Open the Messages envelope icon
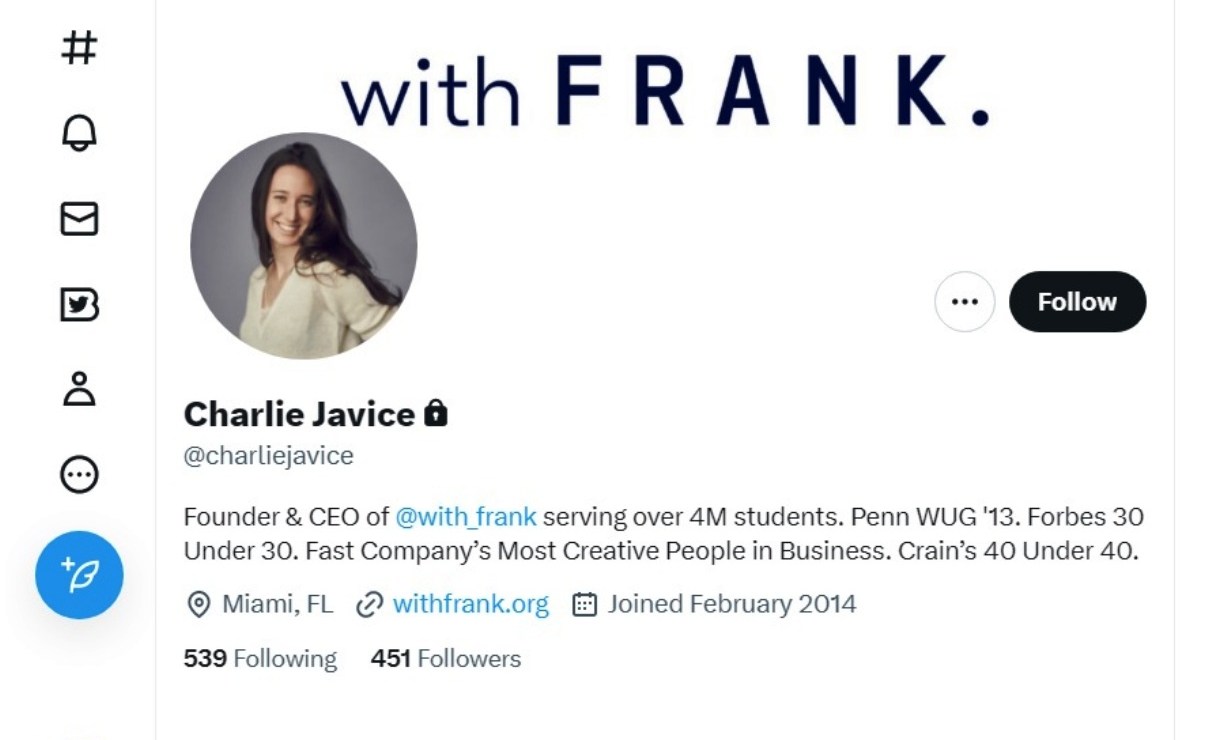The image size is (1208, 740). [79, 218]
